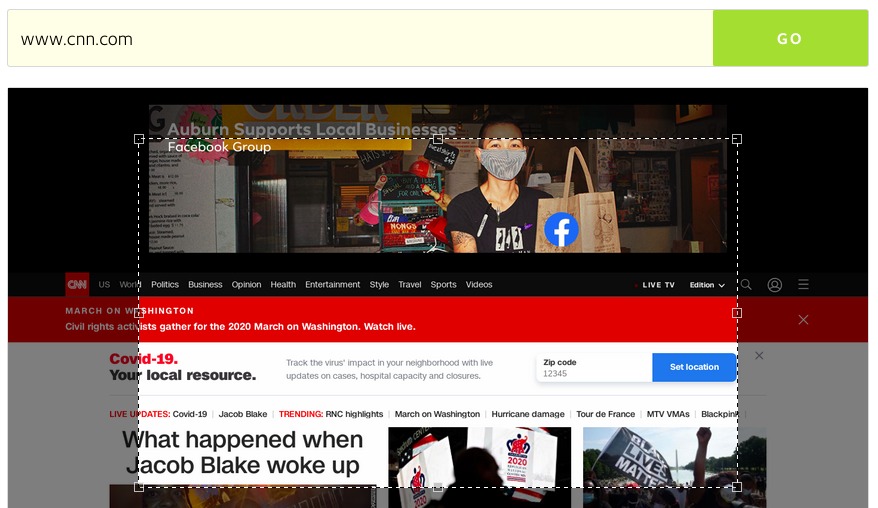Select World in the navigation bar

130,285
